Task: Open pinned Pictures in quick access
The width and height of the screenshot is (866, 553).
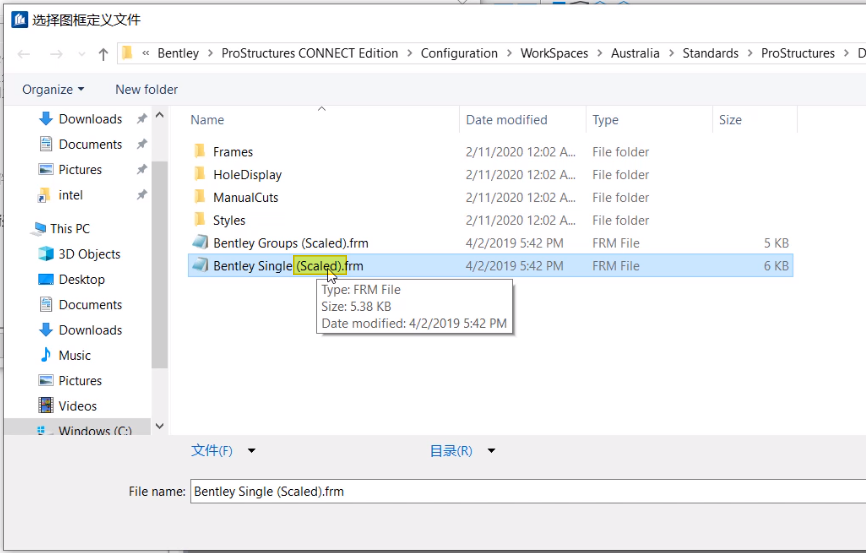Action: click(80, 170)
